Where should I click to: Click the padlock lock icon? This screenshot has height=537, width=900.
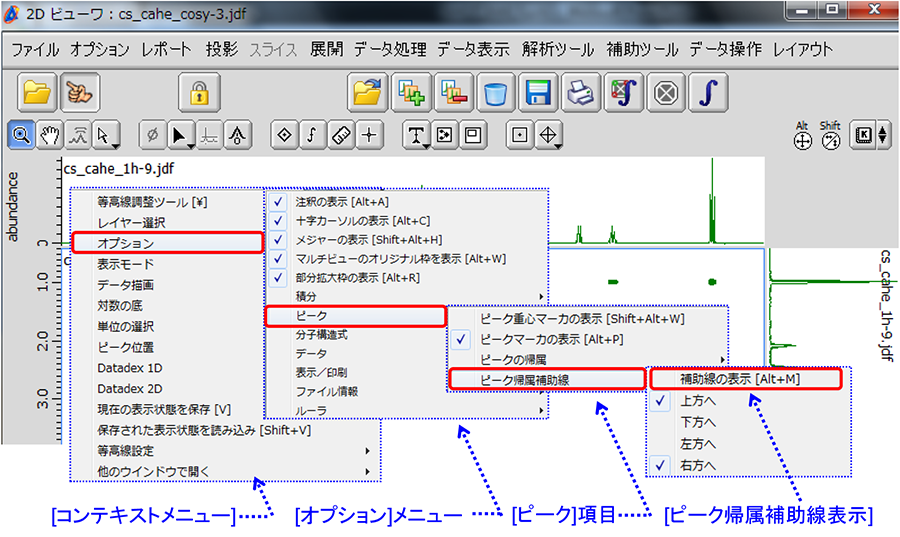click(x=198, y=92)
